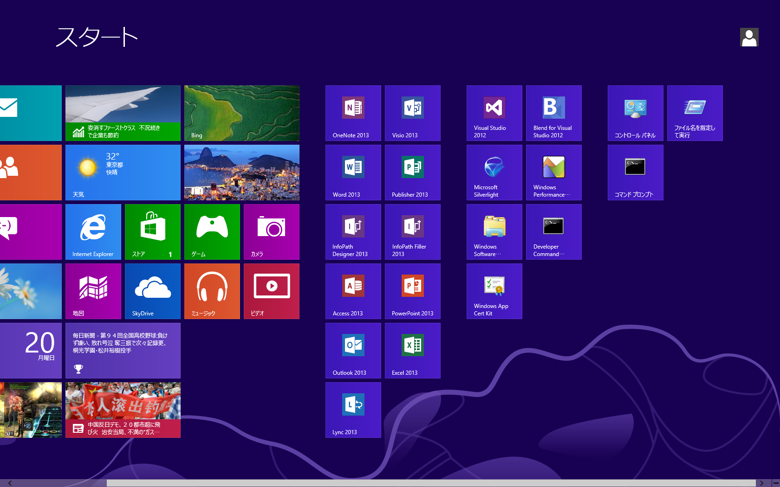Open the 天気 weather tile
780x487 pixels.
(123, 173)
